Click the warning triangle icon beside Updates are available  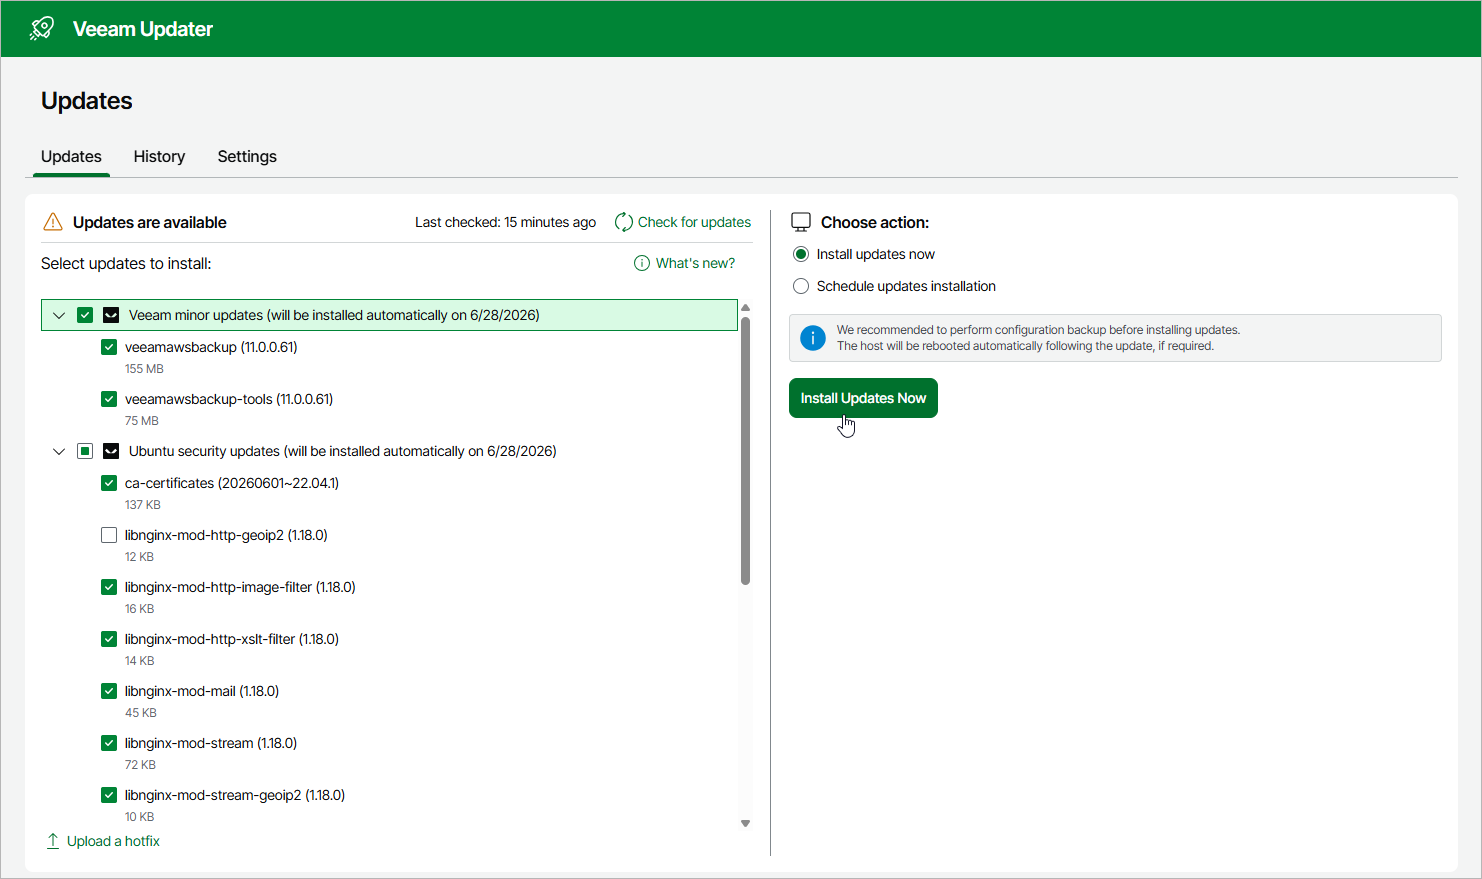point(53,222)
